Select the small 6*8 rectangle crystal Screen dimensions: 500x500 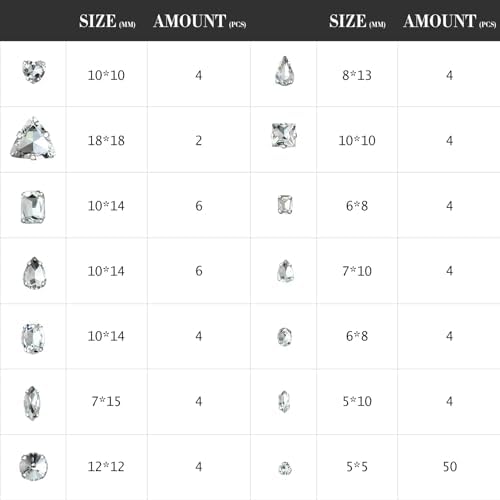[285, 205]
